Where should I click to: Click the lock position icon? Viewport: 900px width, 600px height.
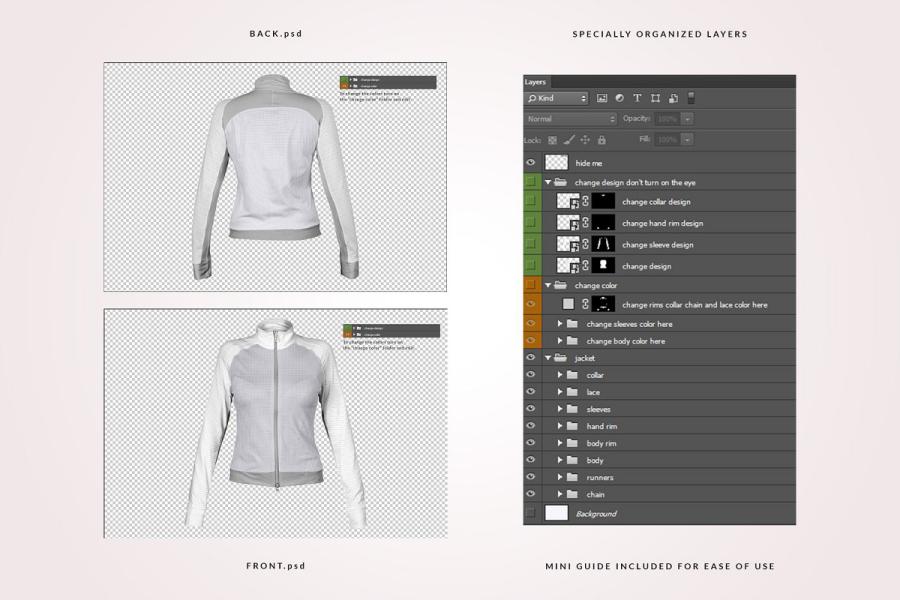(585, 140)
